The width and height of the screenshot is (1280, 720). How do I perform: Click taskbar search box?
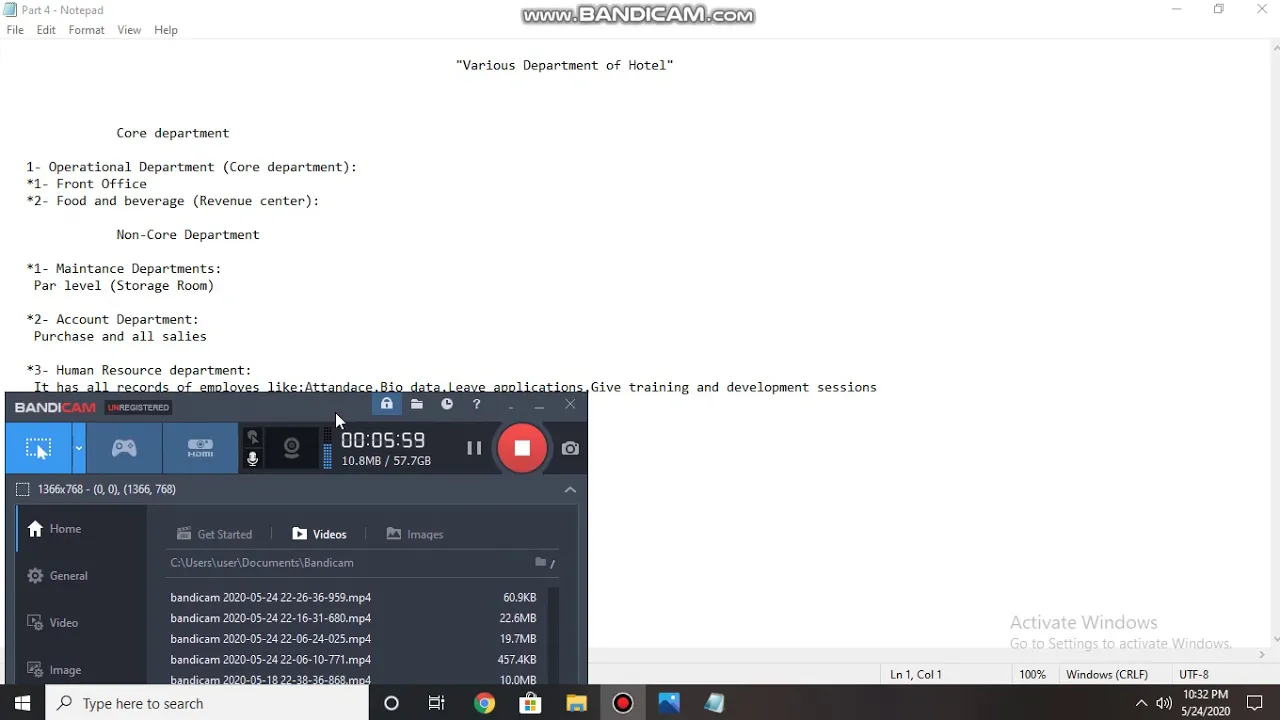pyautogui.click(x=207, y=703)
